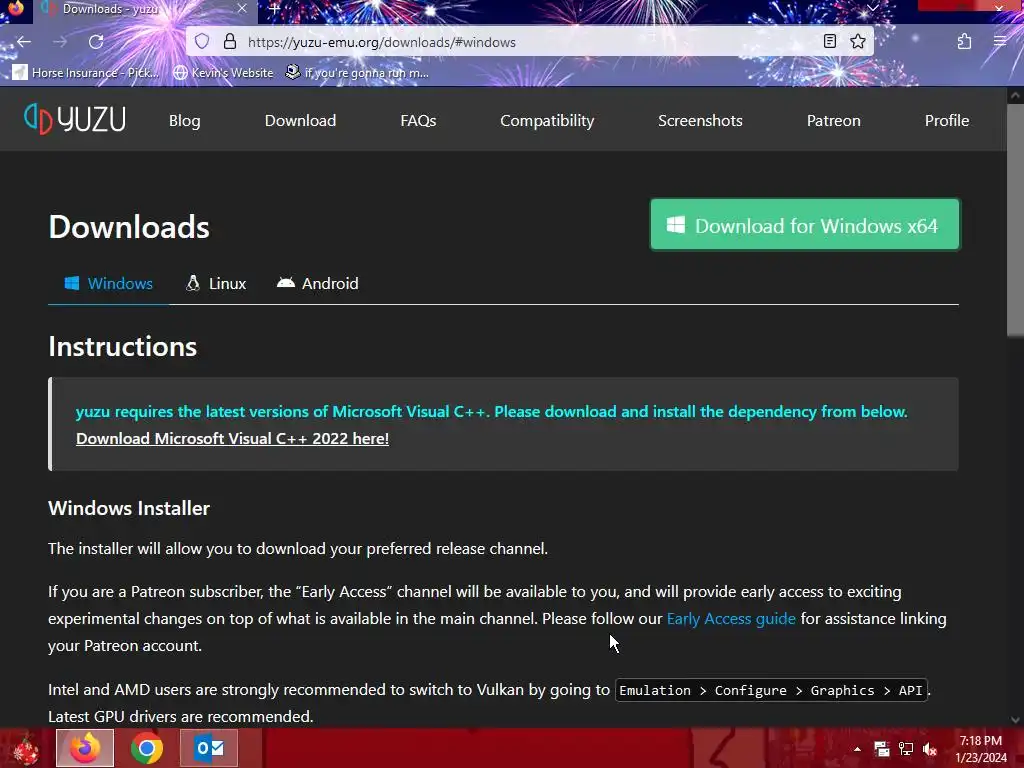Open the tracking protection shield icon

click(x=202, y=42)
